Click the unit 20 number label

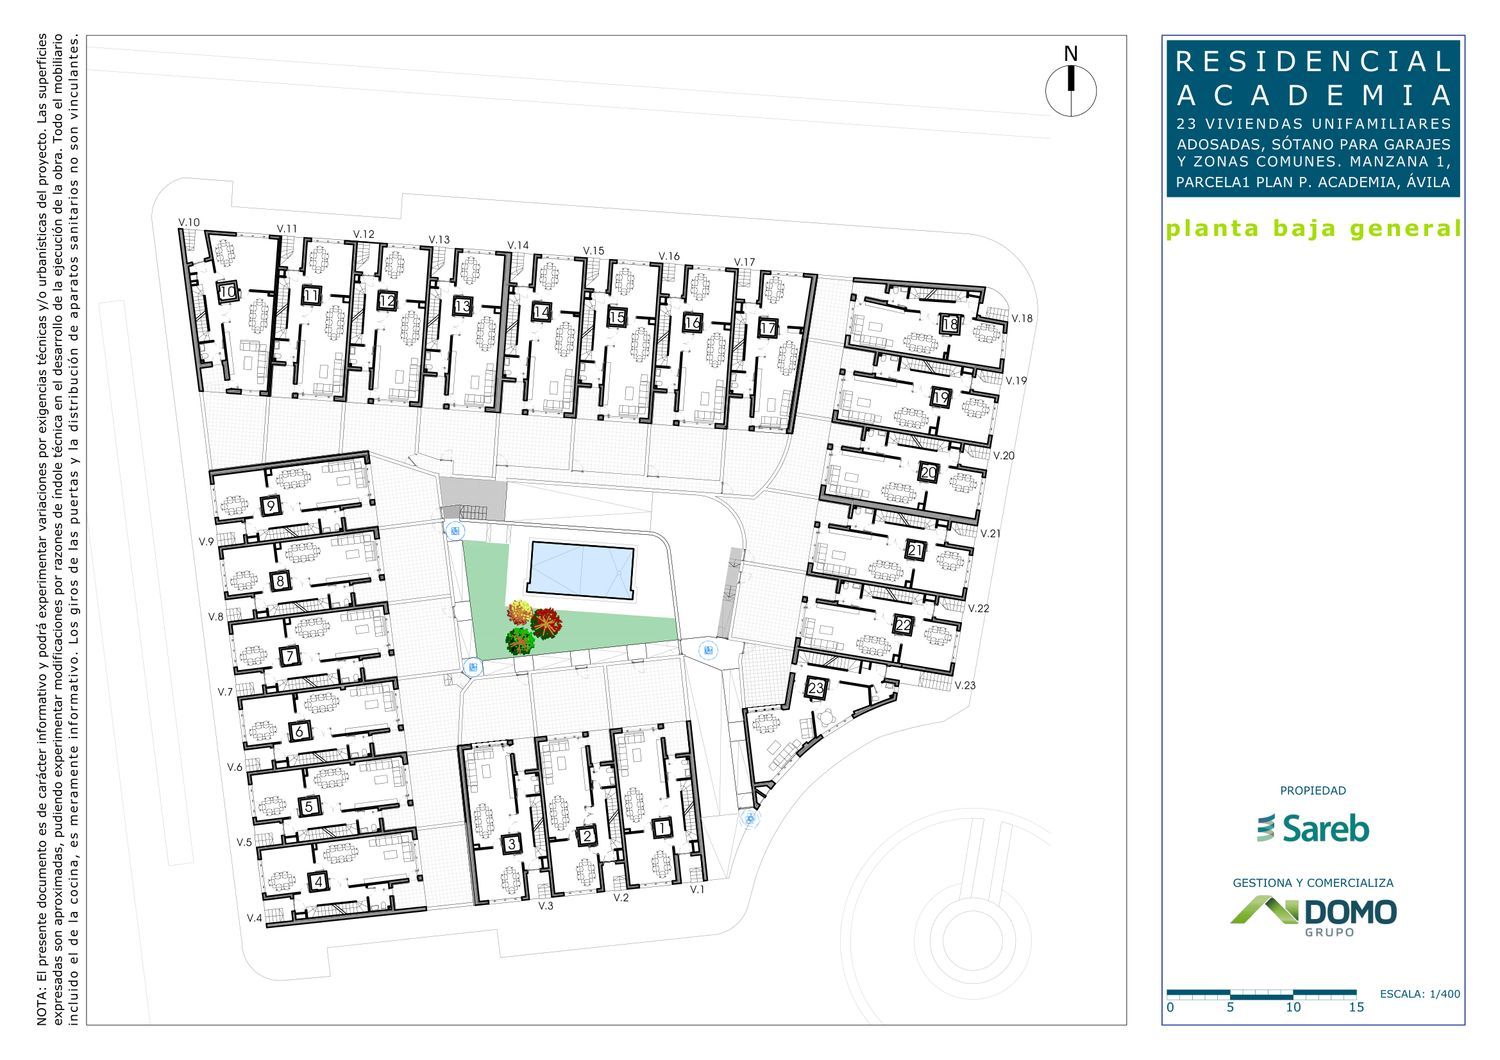(928, 472)
